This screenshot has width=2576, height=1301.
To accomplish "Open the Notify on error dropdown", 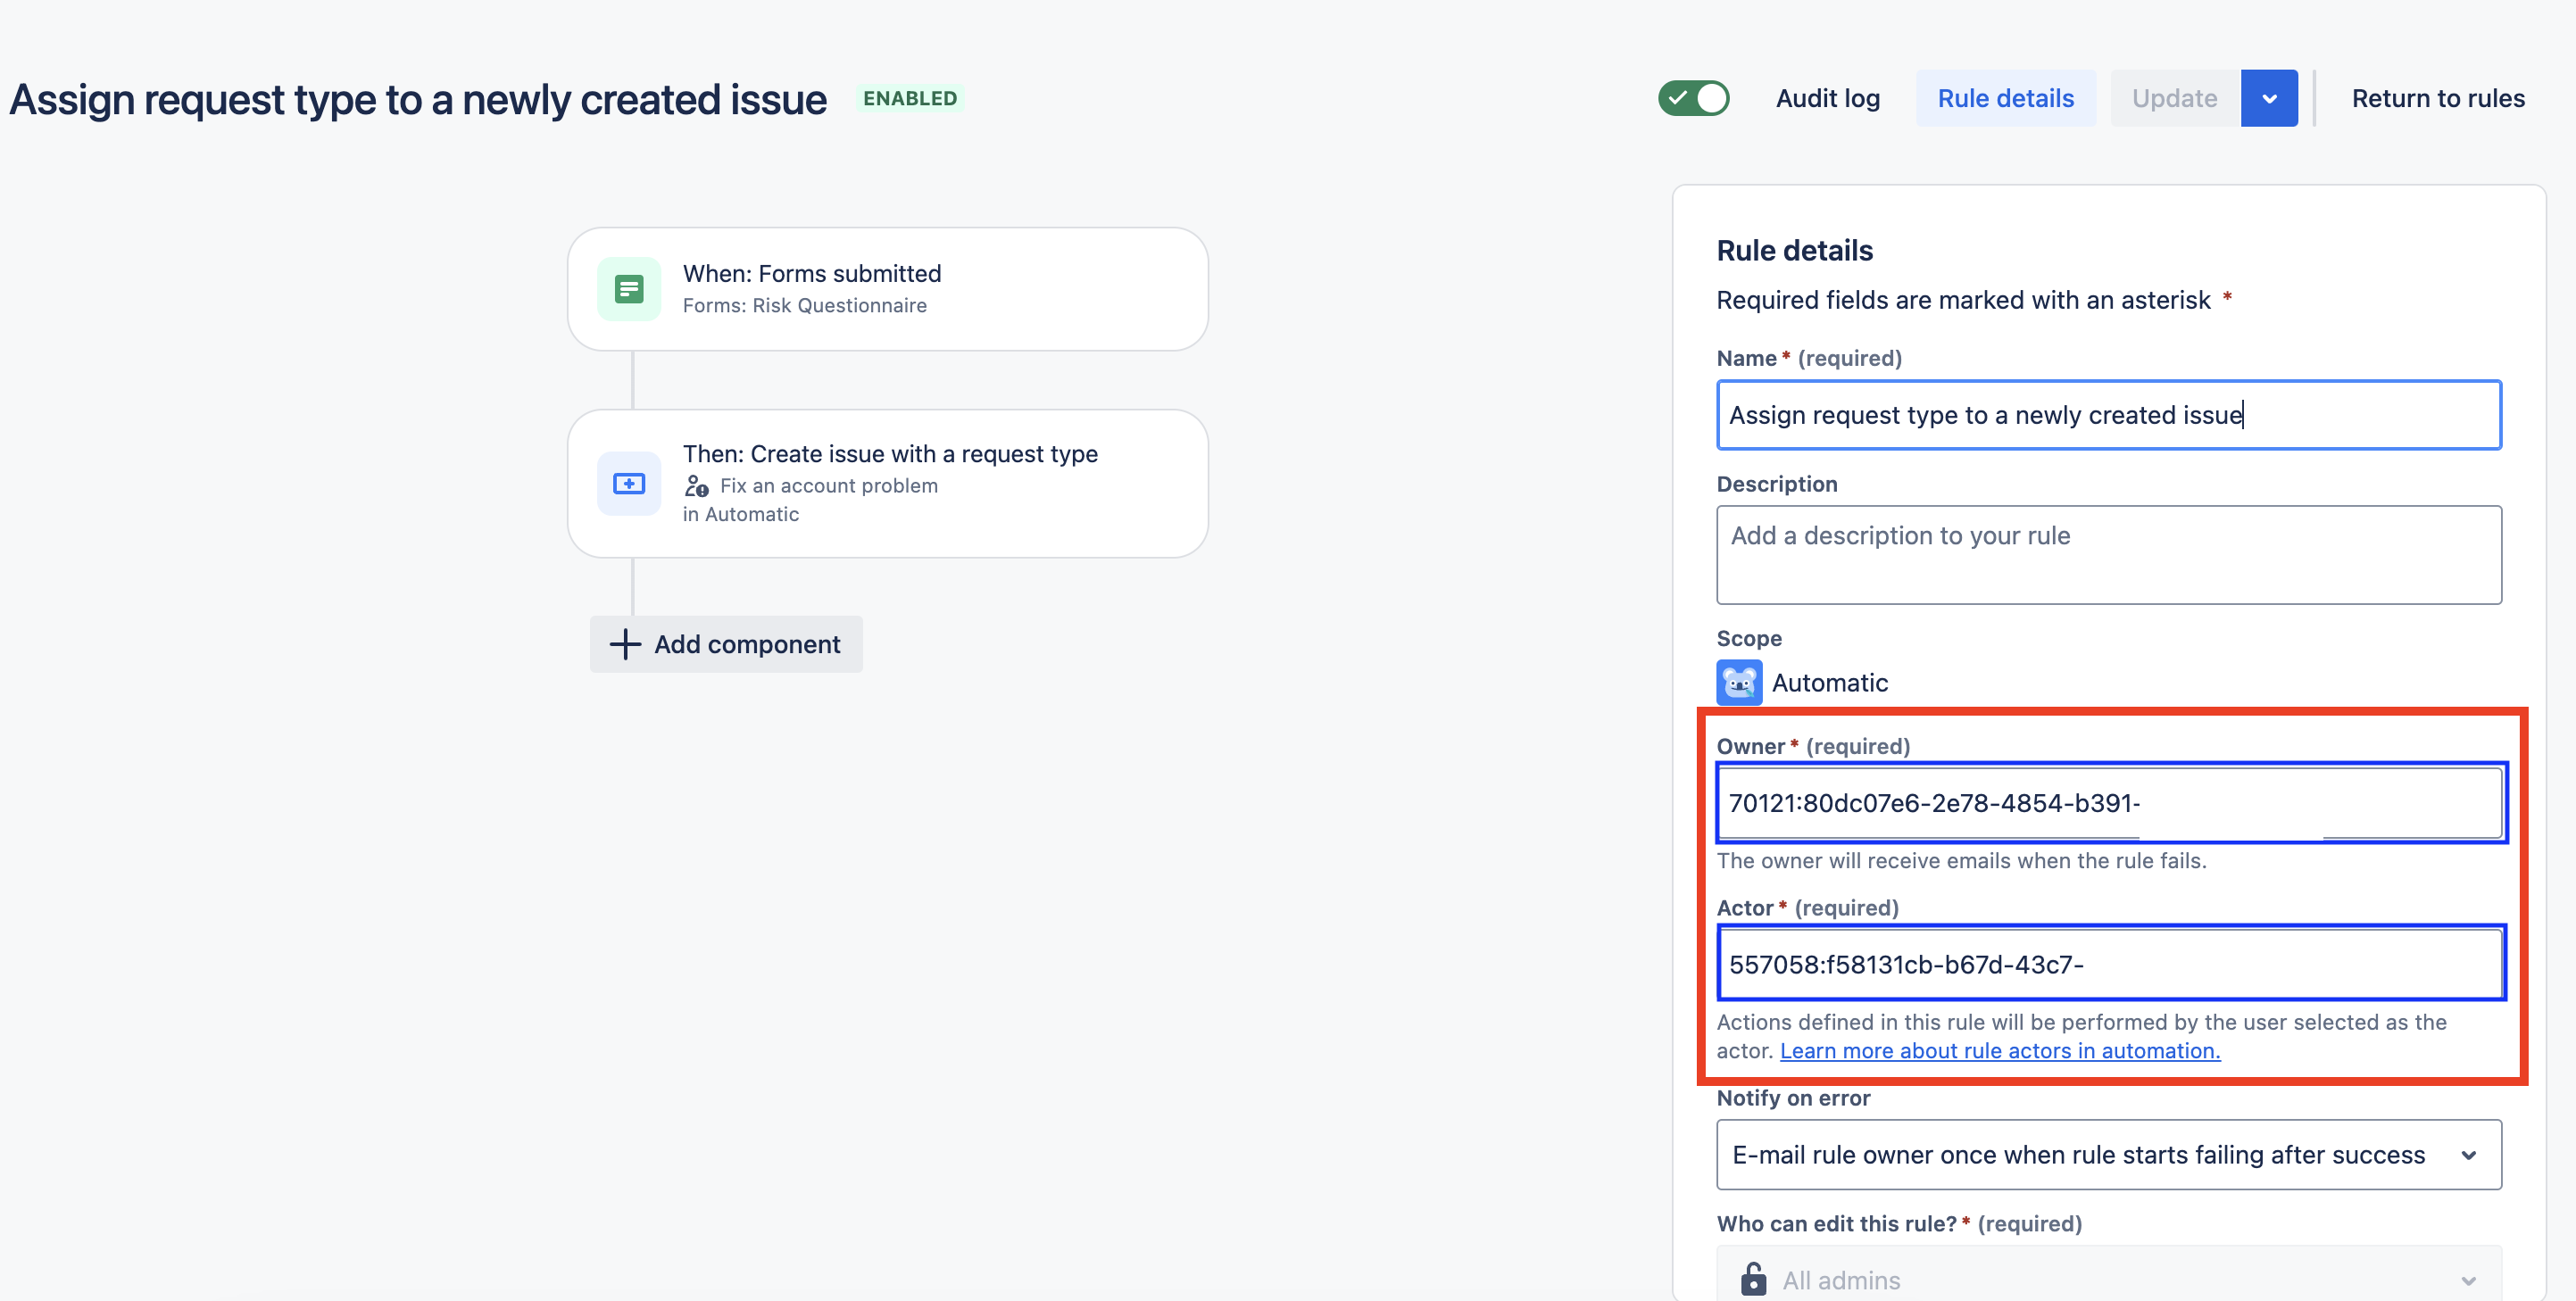I will click(2109, 1154).
